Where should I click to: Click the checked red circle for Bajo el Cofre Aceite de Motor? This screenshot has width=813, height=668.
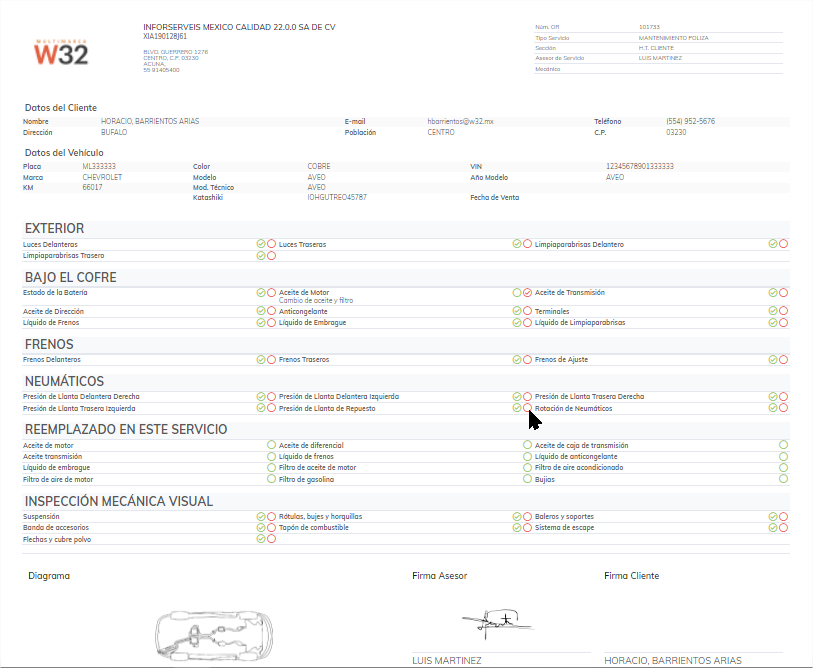(x=527, y=293)
